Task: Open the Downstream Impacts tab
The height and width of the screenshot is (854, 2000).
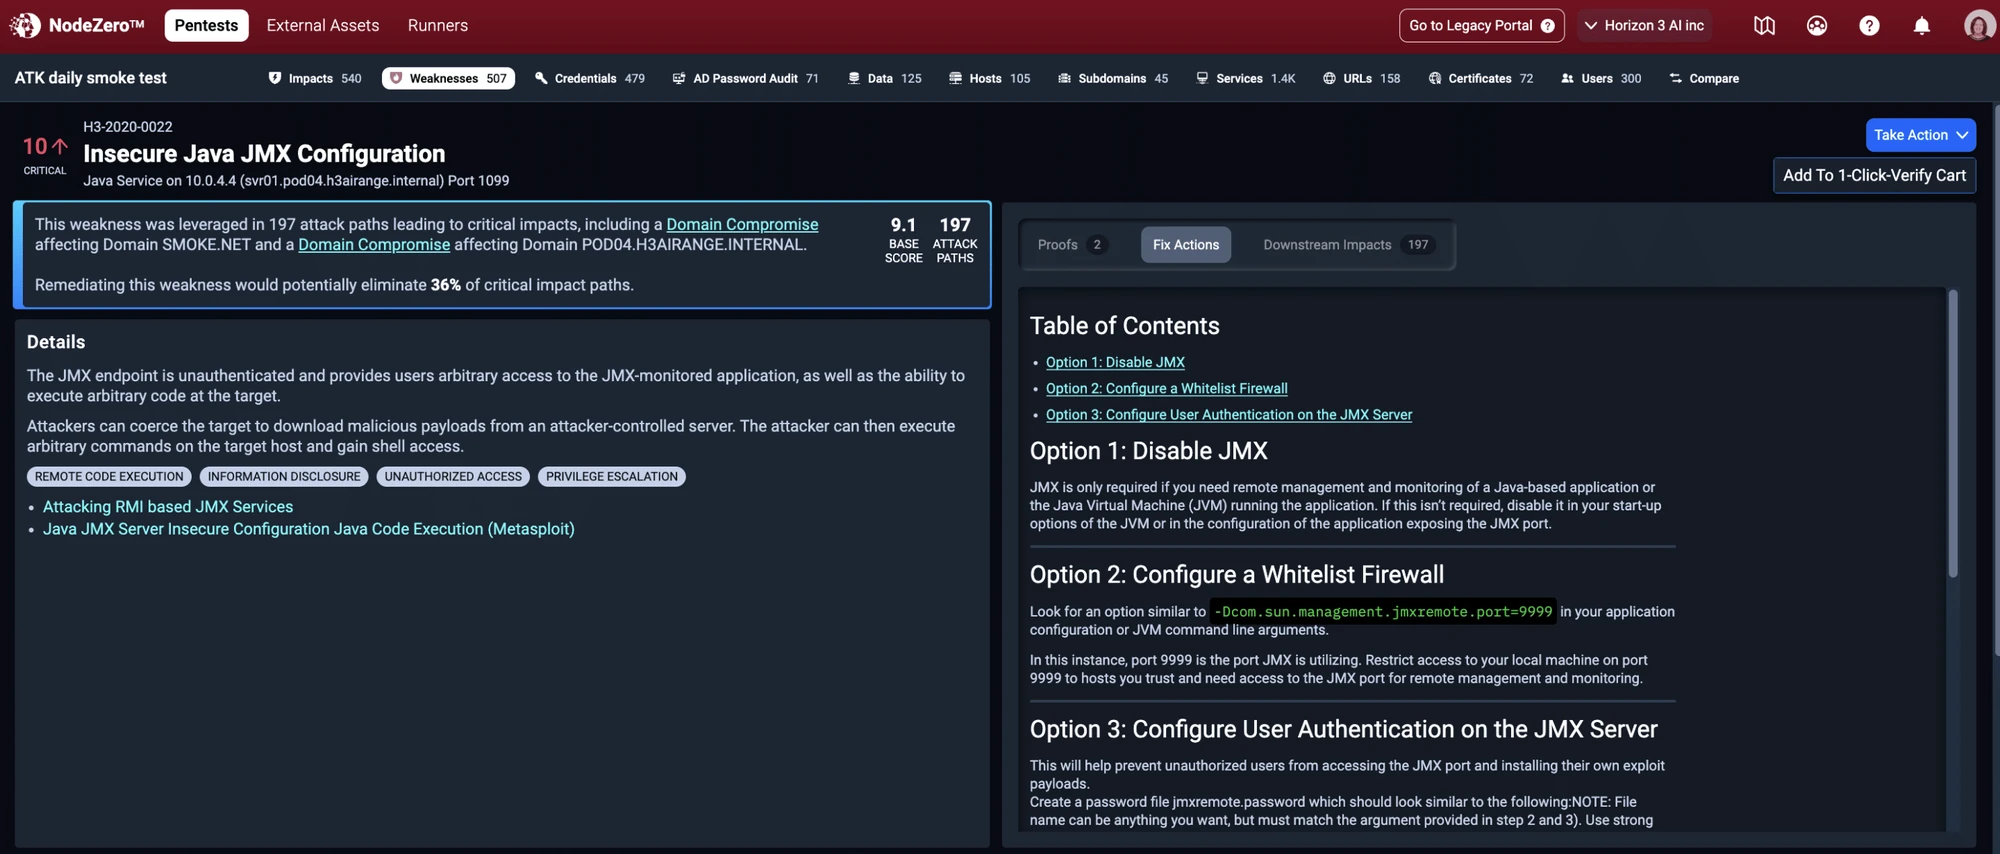Action: [1348, 245]
